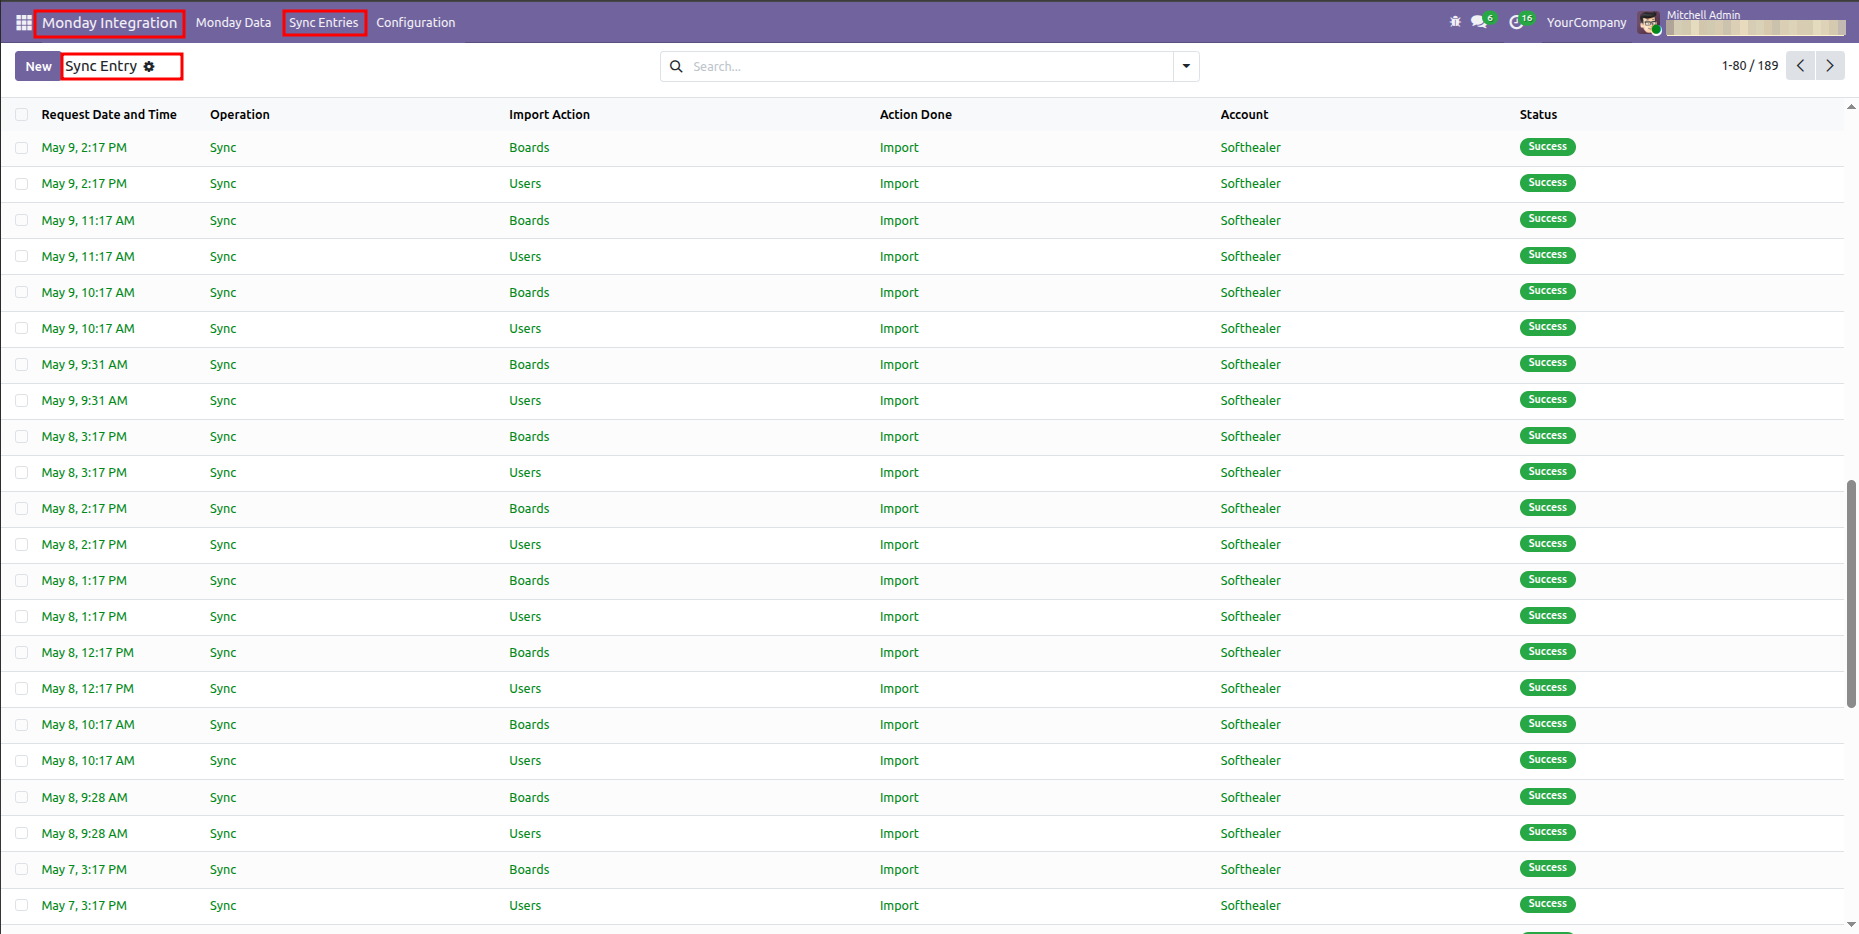Click Boards in the May 7, 3:17 PM row
1859x934 pixels.
[x=529, y=870]
